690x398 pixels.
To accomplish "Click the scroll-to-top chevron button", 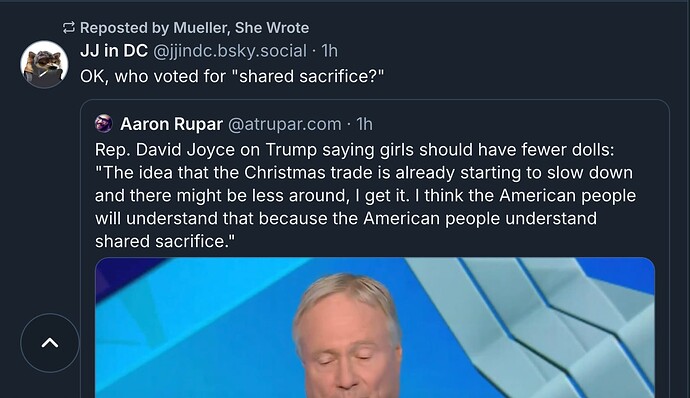I will pos(50,343).
